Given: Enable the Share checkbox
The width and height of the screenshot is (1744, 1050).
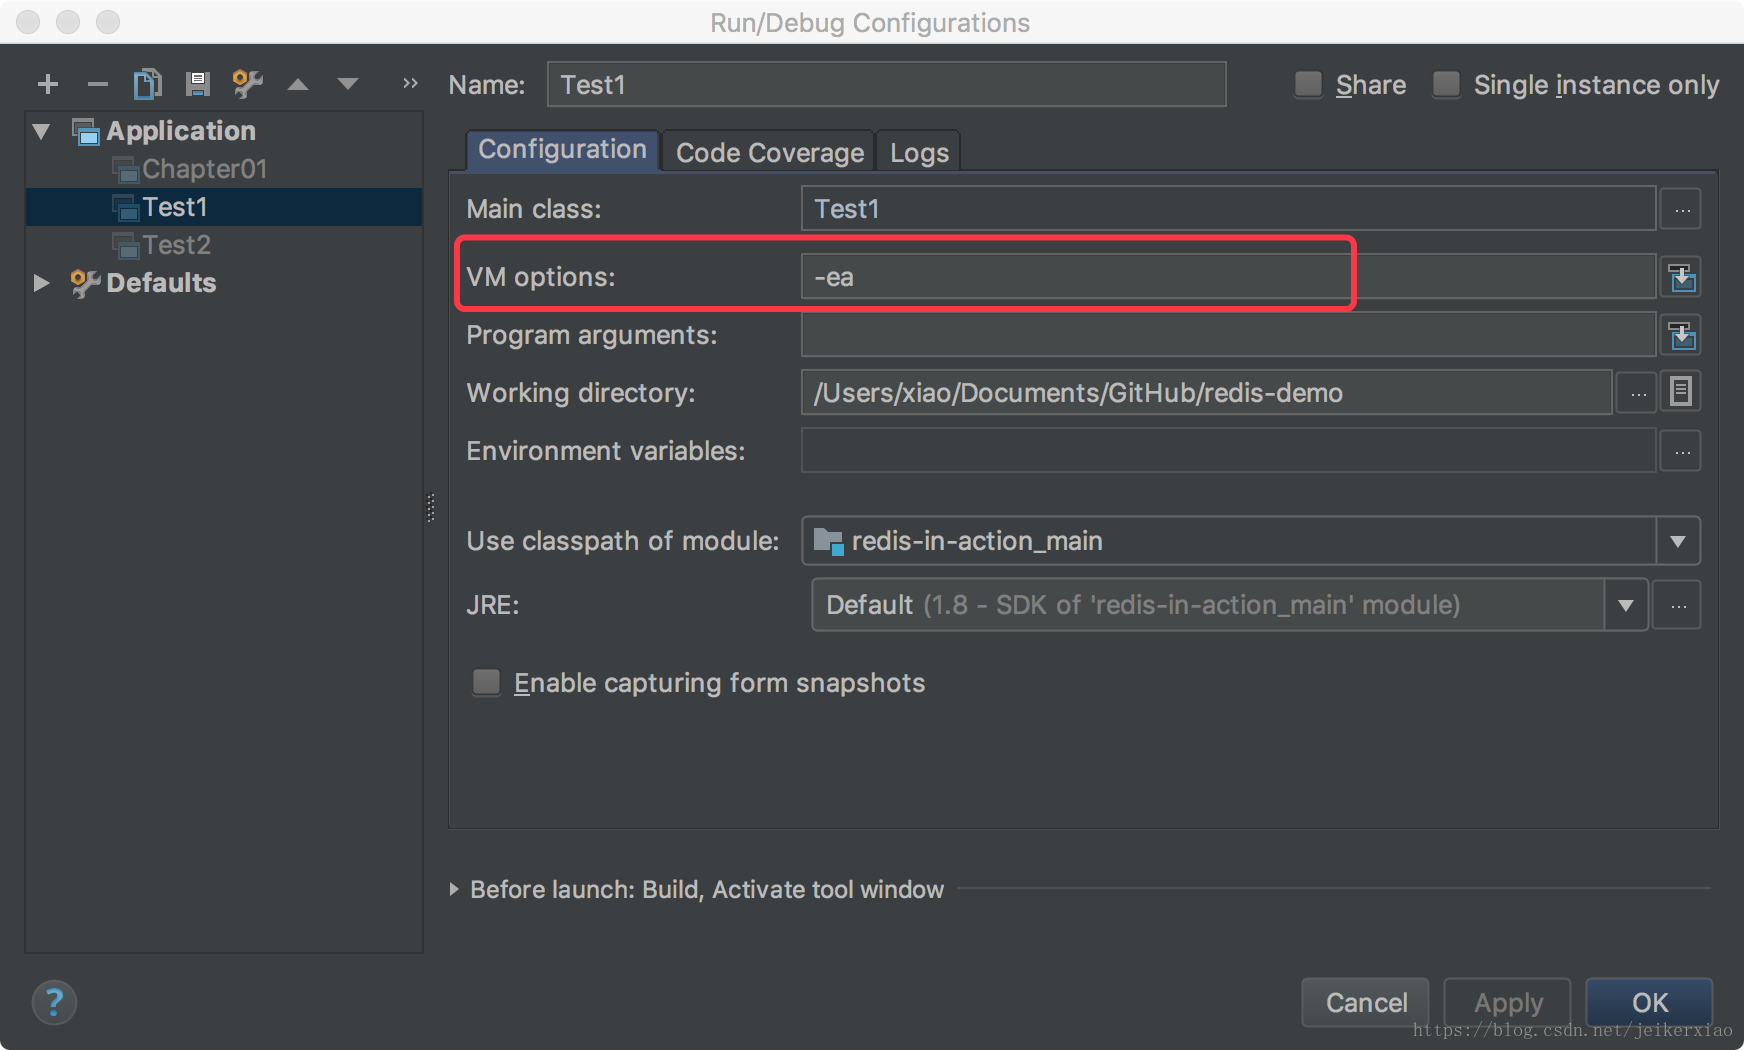Looking at the screenshot, I should point(1308,84).
